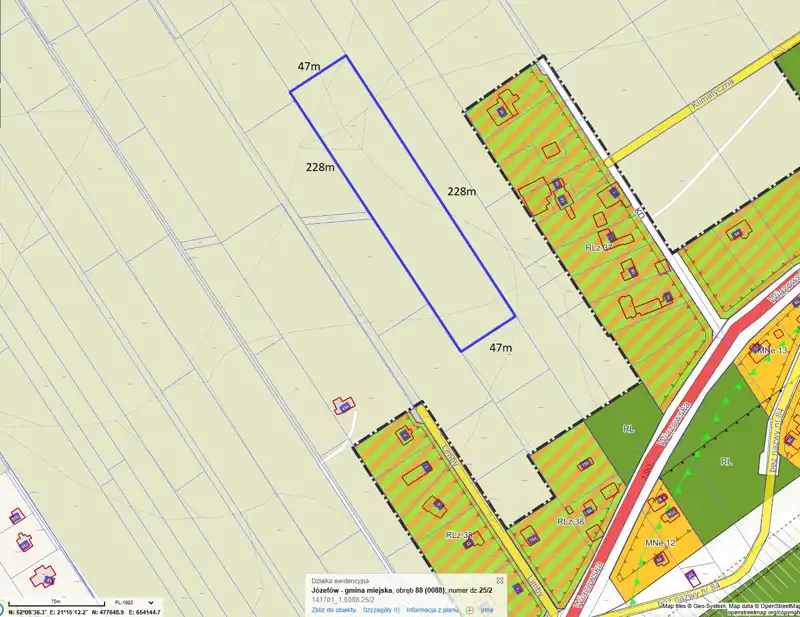The width and height of the screenshot is (800, 617).
Task: Click the OpenStreetMap copyright link
Action: click(764, 612)
